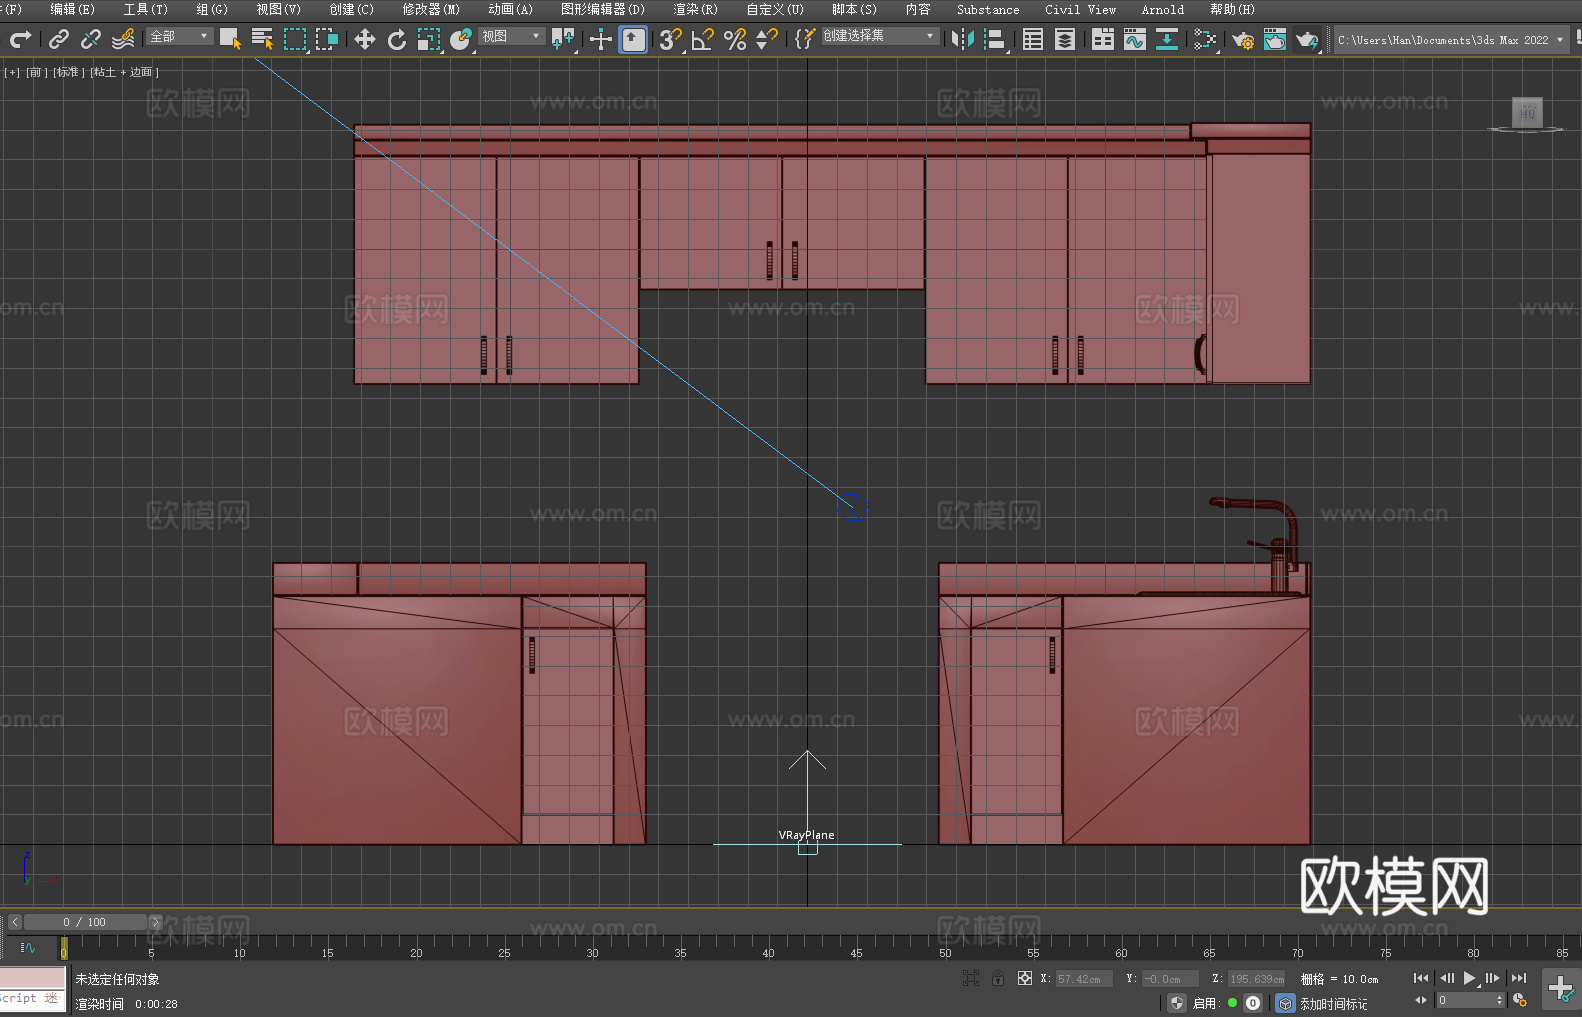This screenshot has width=1582, height=1017.
Task: Click the [粘土 + 边面] shading label
Action: point(125,72)
